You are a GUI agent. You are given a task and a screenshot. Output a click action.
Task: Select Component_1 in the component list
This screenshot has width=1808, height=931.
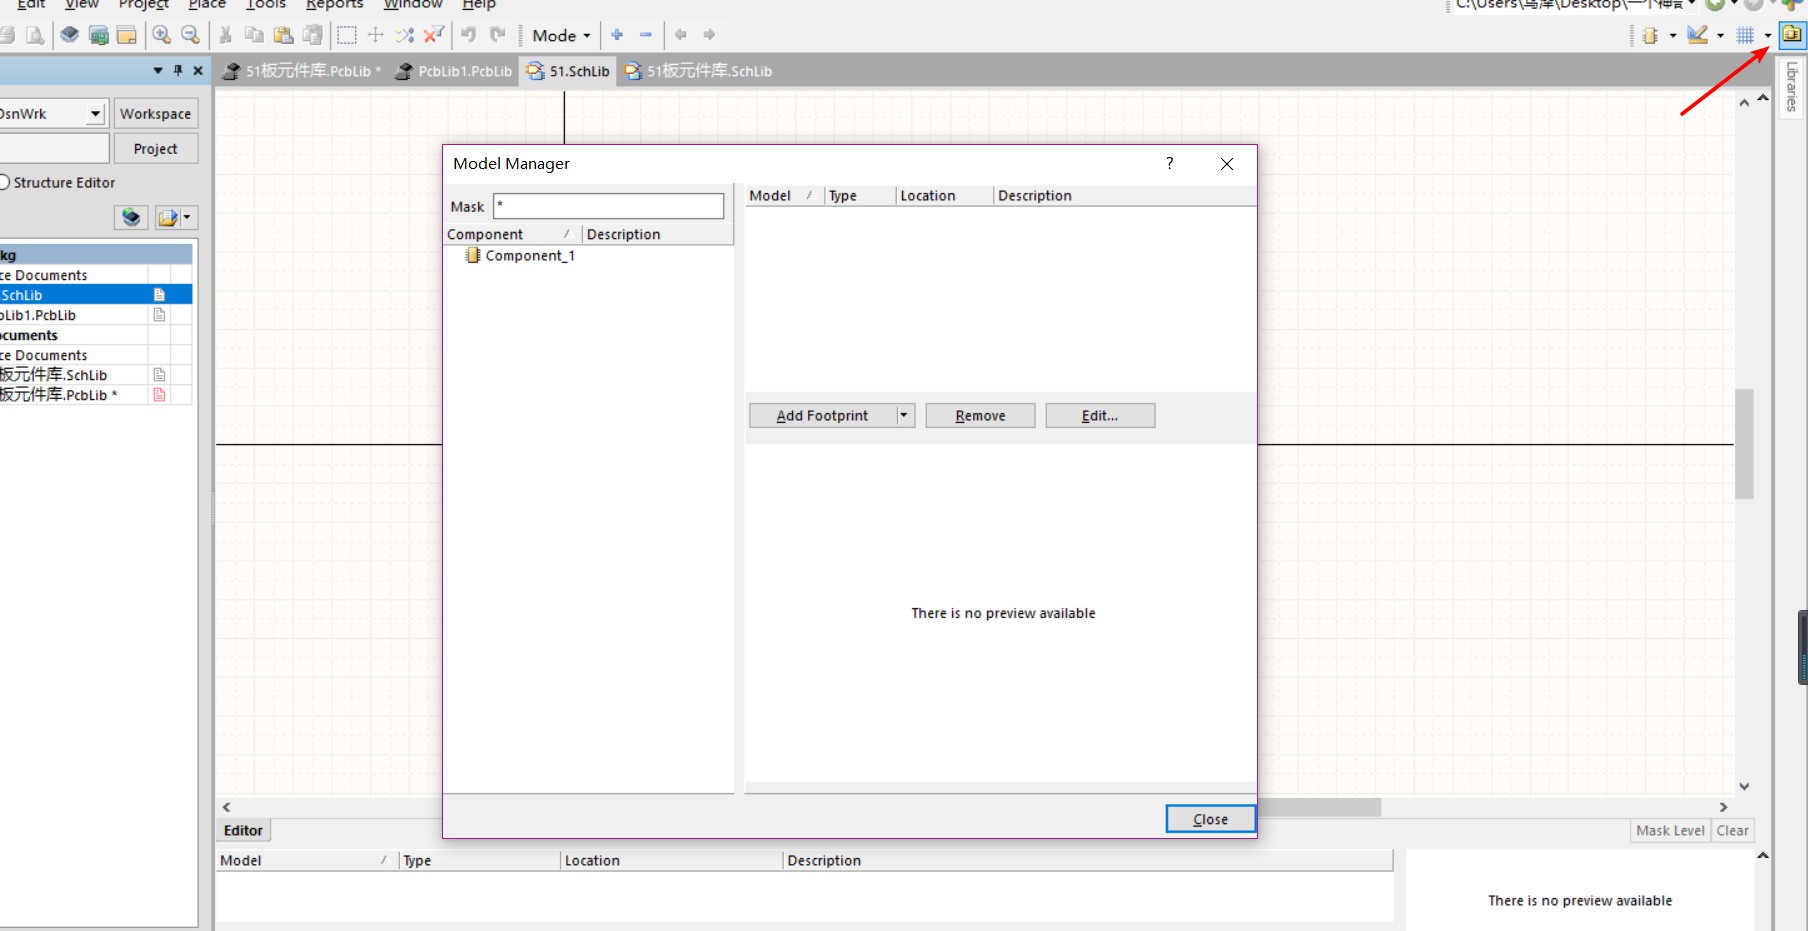click(530, 256)
